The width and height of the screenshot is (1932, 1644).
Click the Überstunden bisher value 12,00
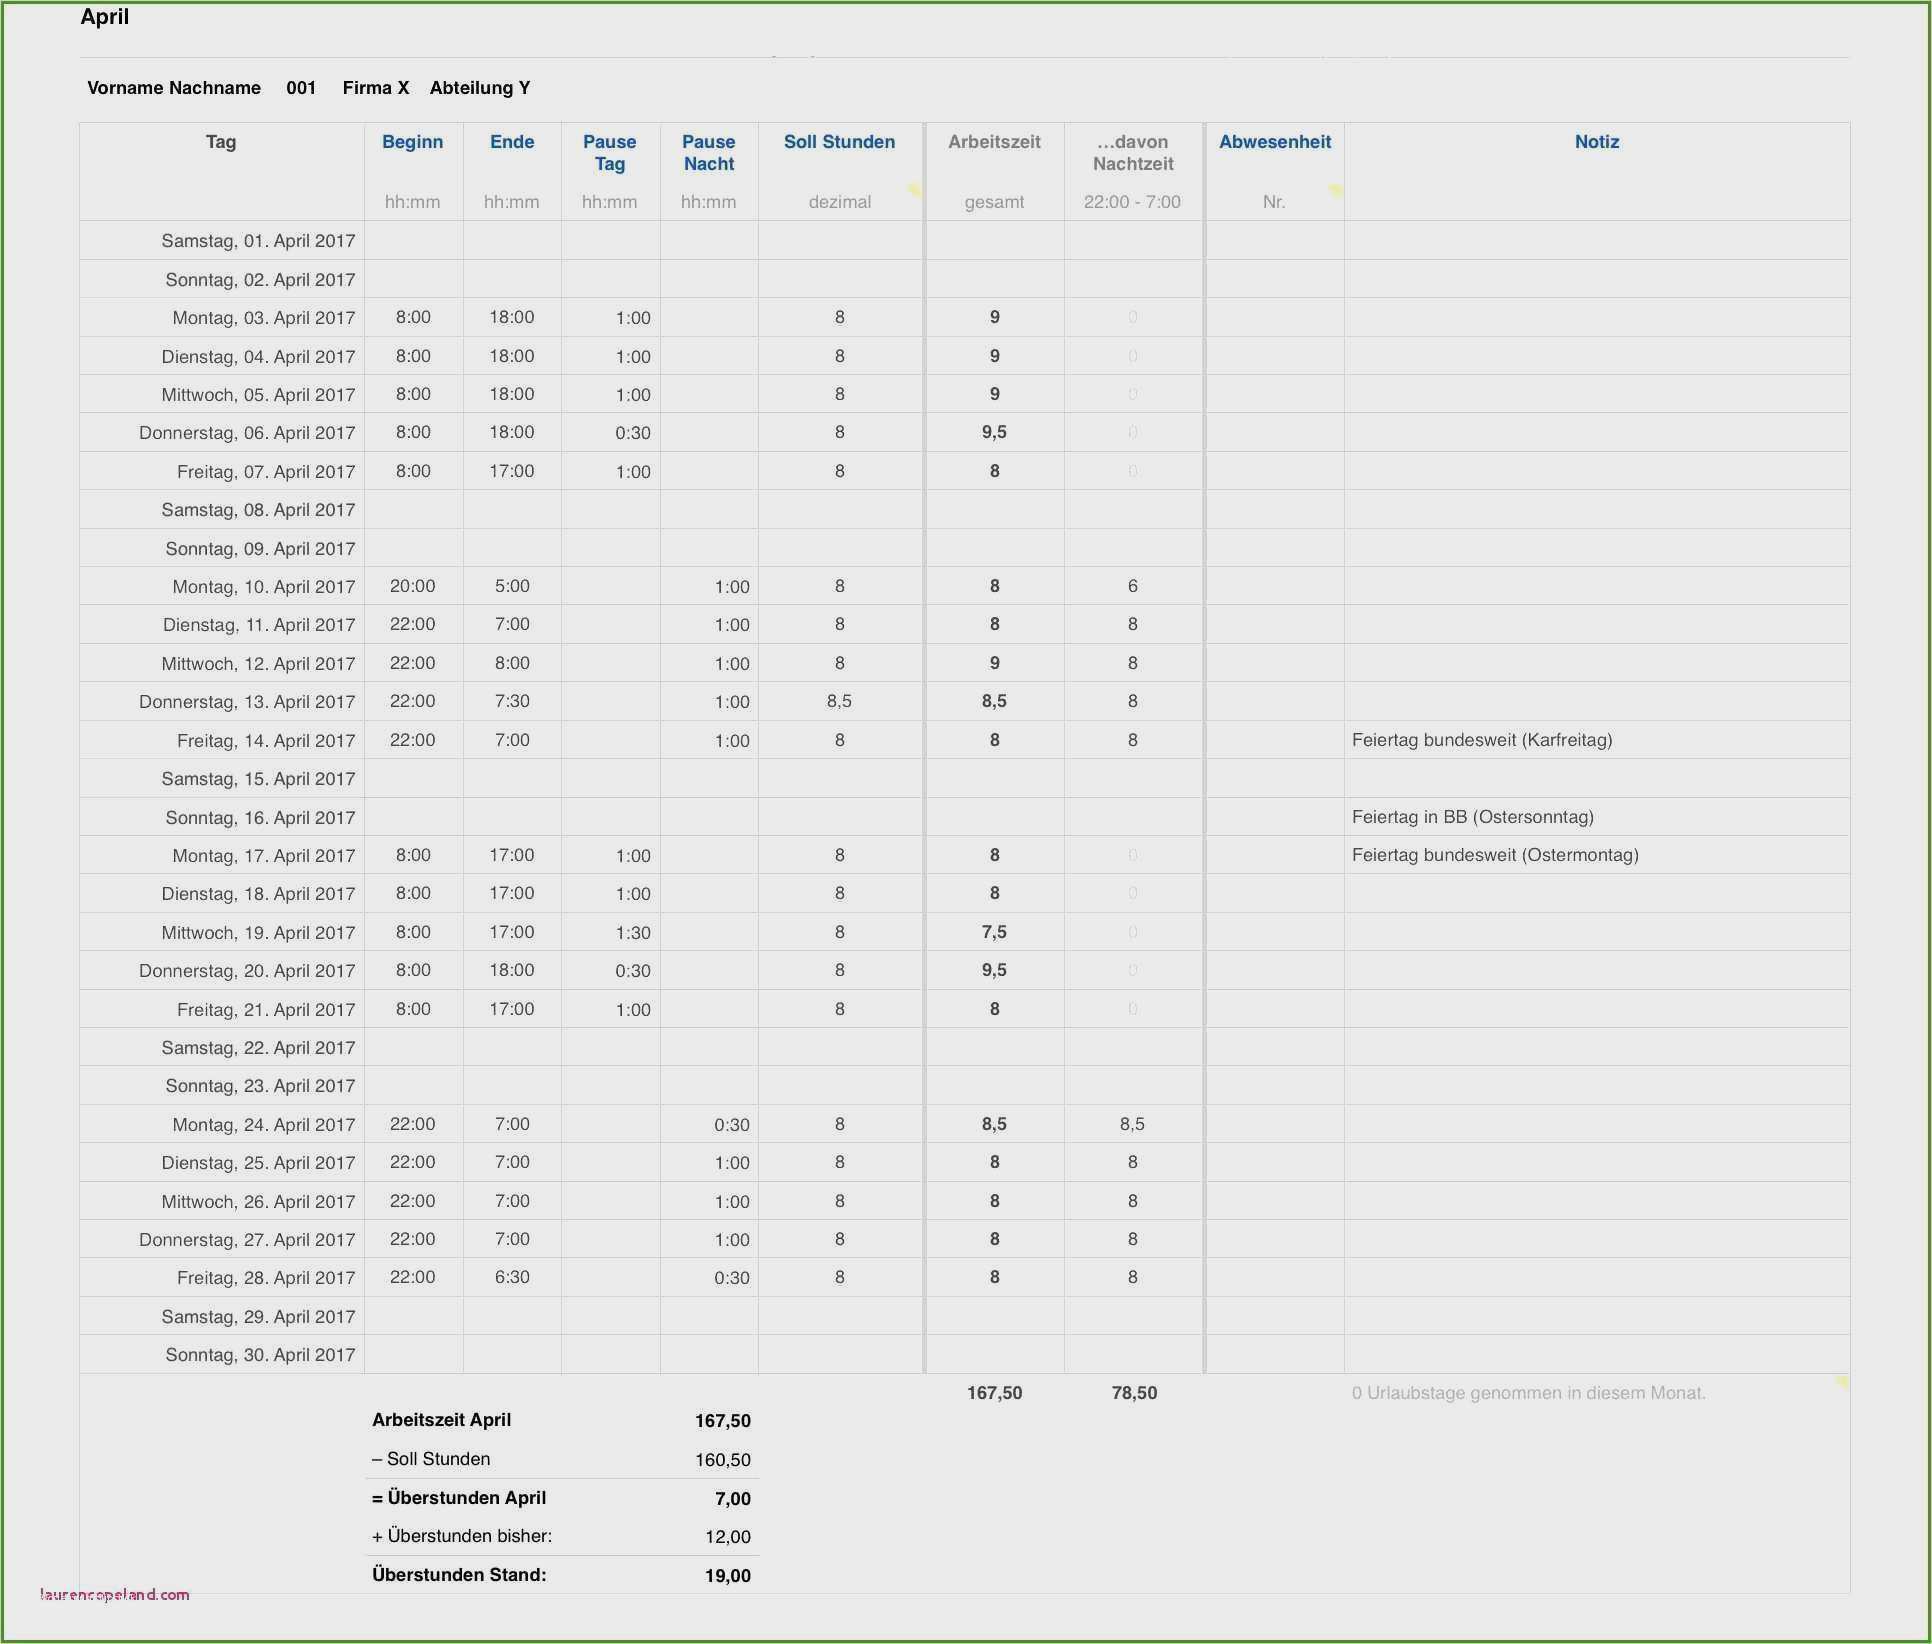(x=727, y=1537)
